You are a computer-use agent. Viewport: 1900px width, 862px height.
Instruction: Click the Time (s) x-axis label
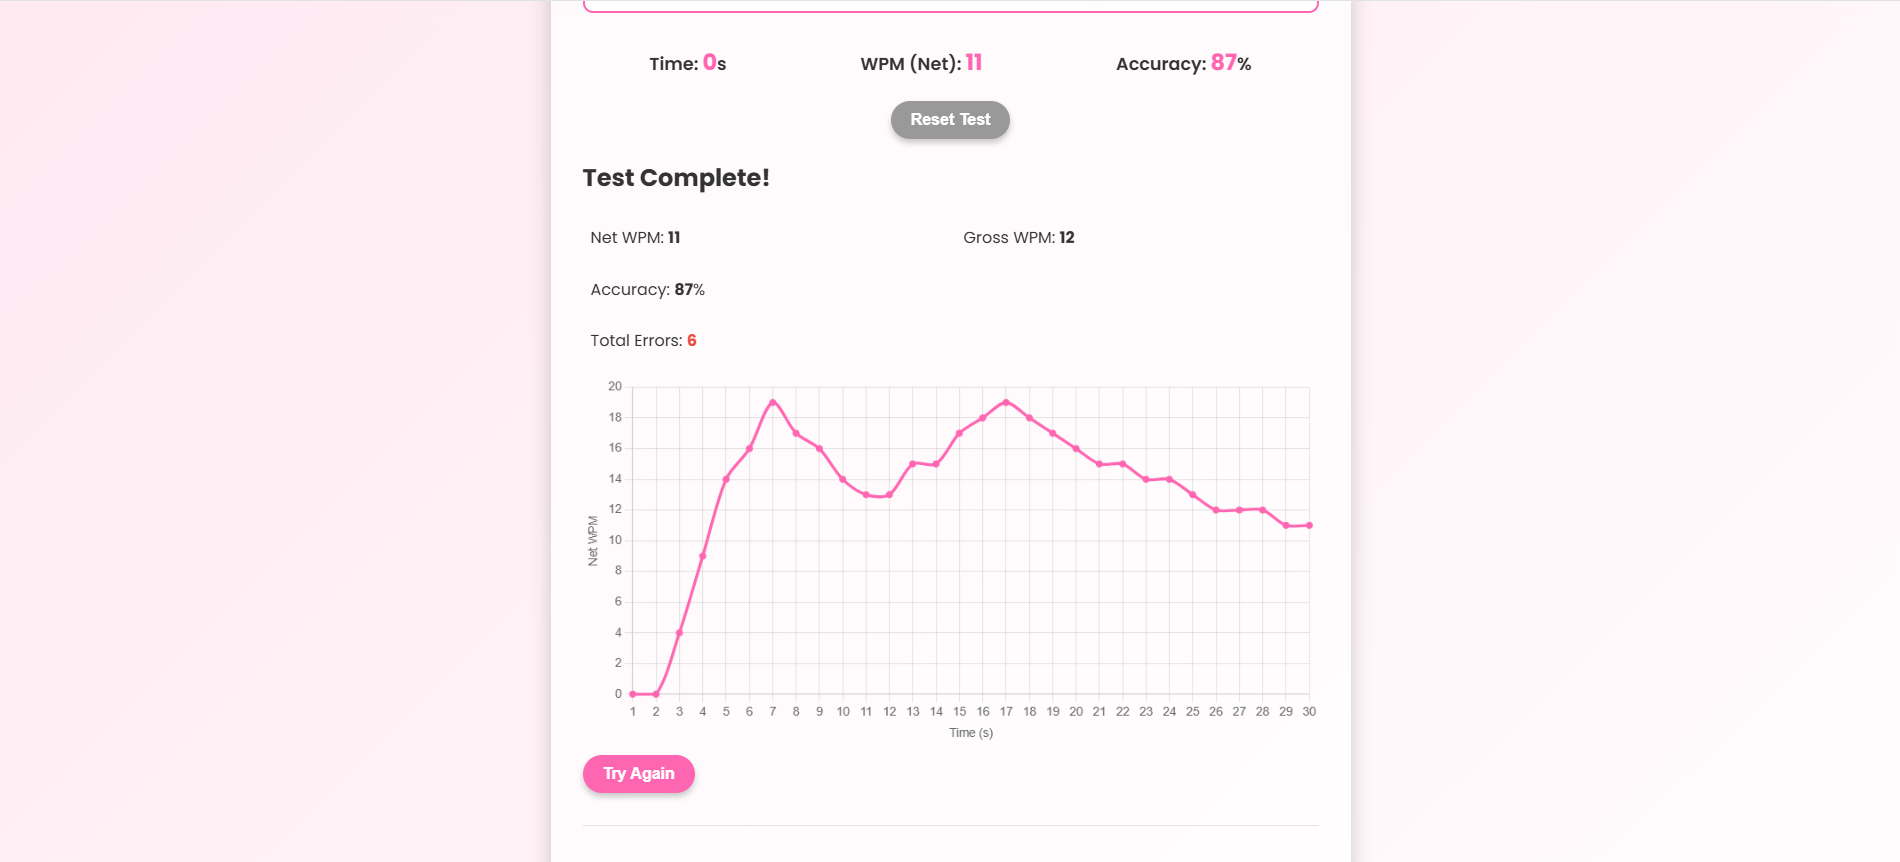971,733
